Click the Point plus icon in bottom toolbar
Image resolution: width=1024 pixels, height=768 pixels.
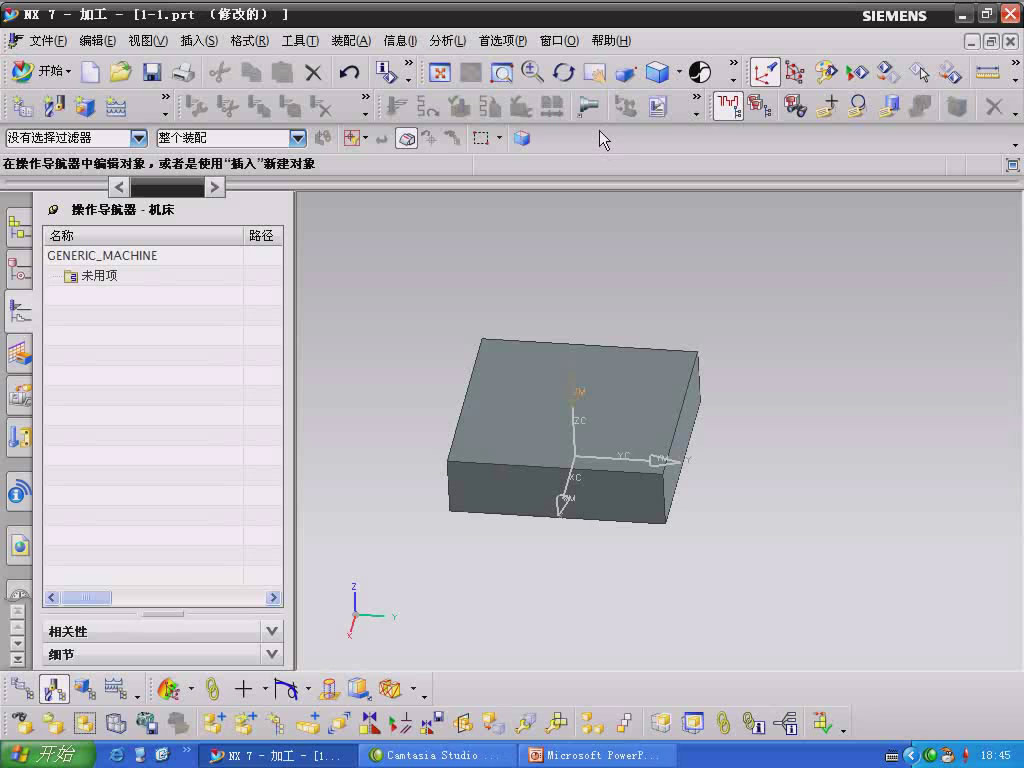[243, 688]
